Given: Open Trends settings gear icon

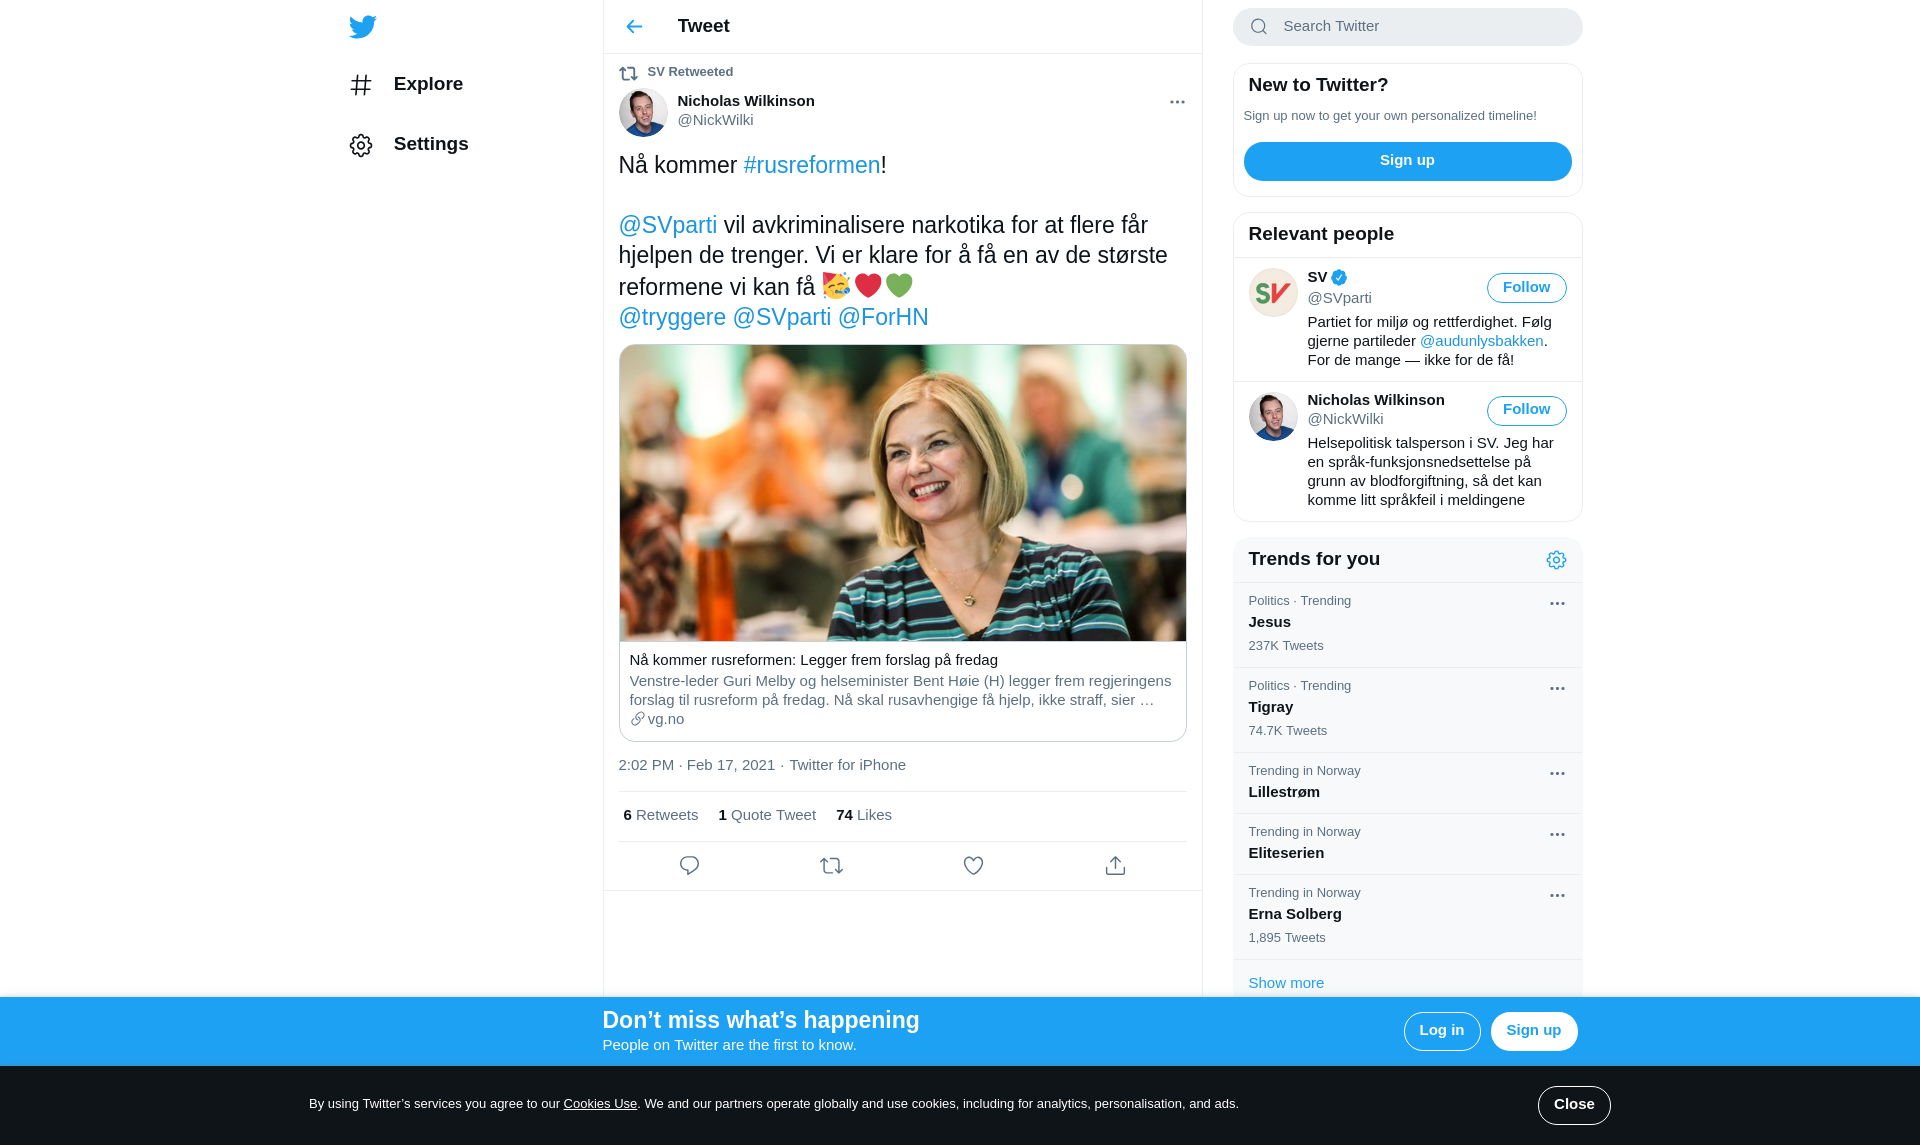Looking at the screenshot, I should [x=1556, y=560].
